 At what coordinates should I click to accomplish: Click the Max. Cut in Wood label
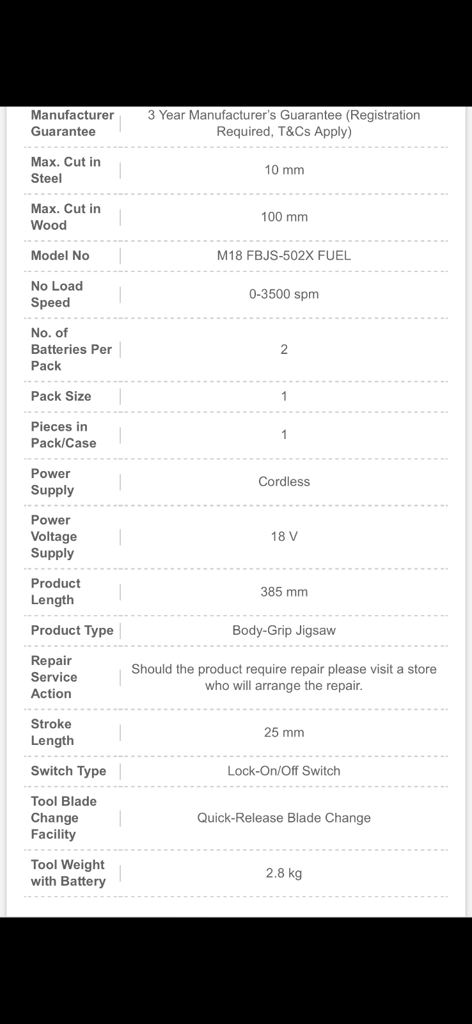[65, 217]
